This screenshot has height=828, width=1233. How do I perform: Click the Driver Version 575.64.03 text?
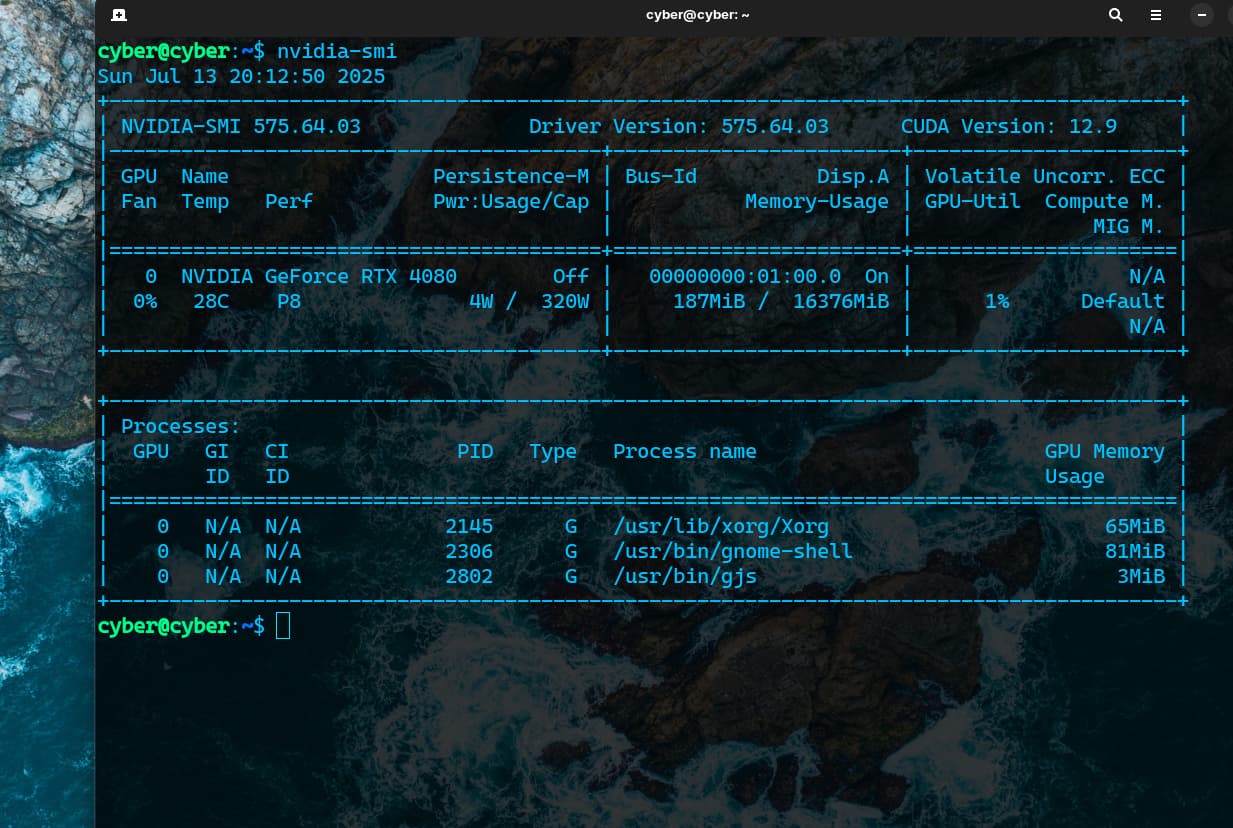(x=679, y=127)
